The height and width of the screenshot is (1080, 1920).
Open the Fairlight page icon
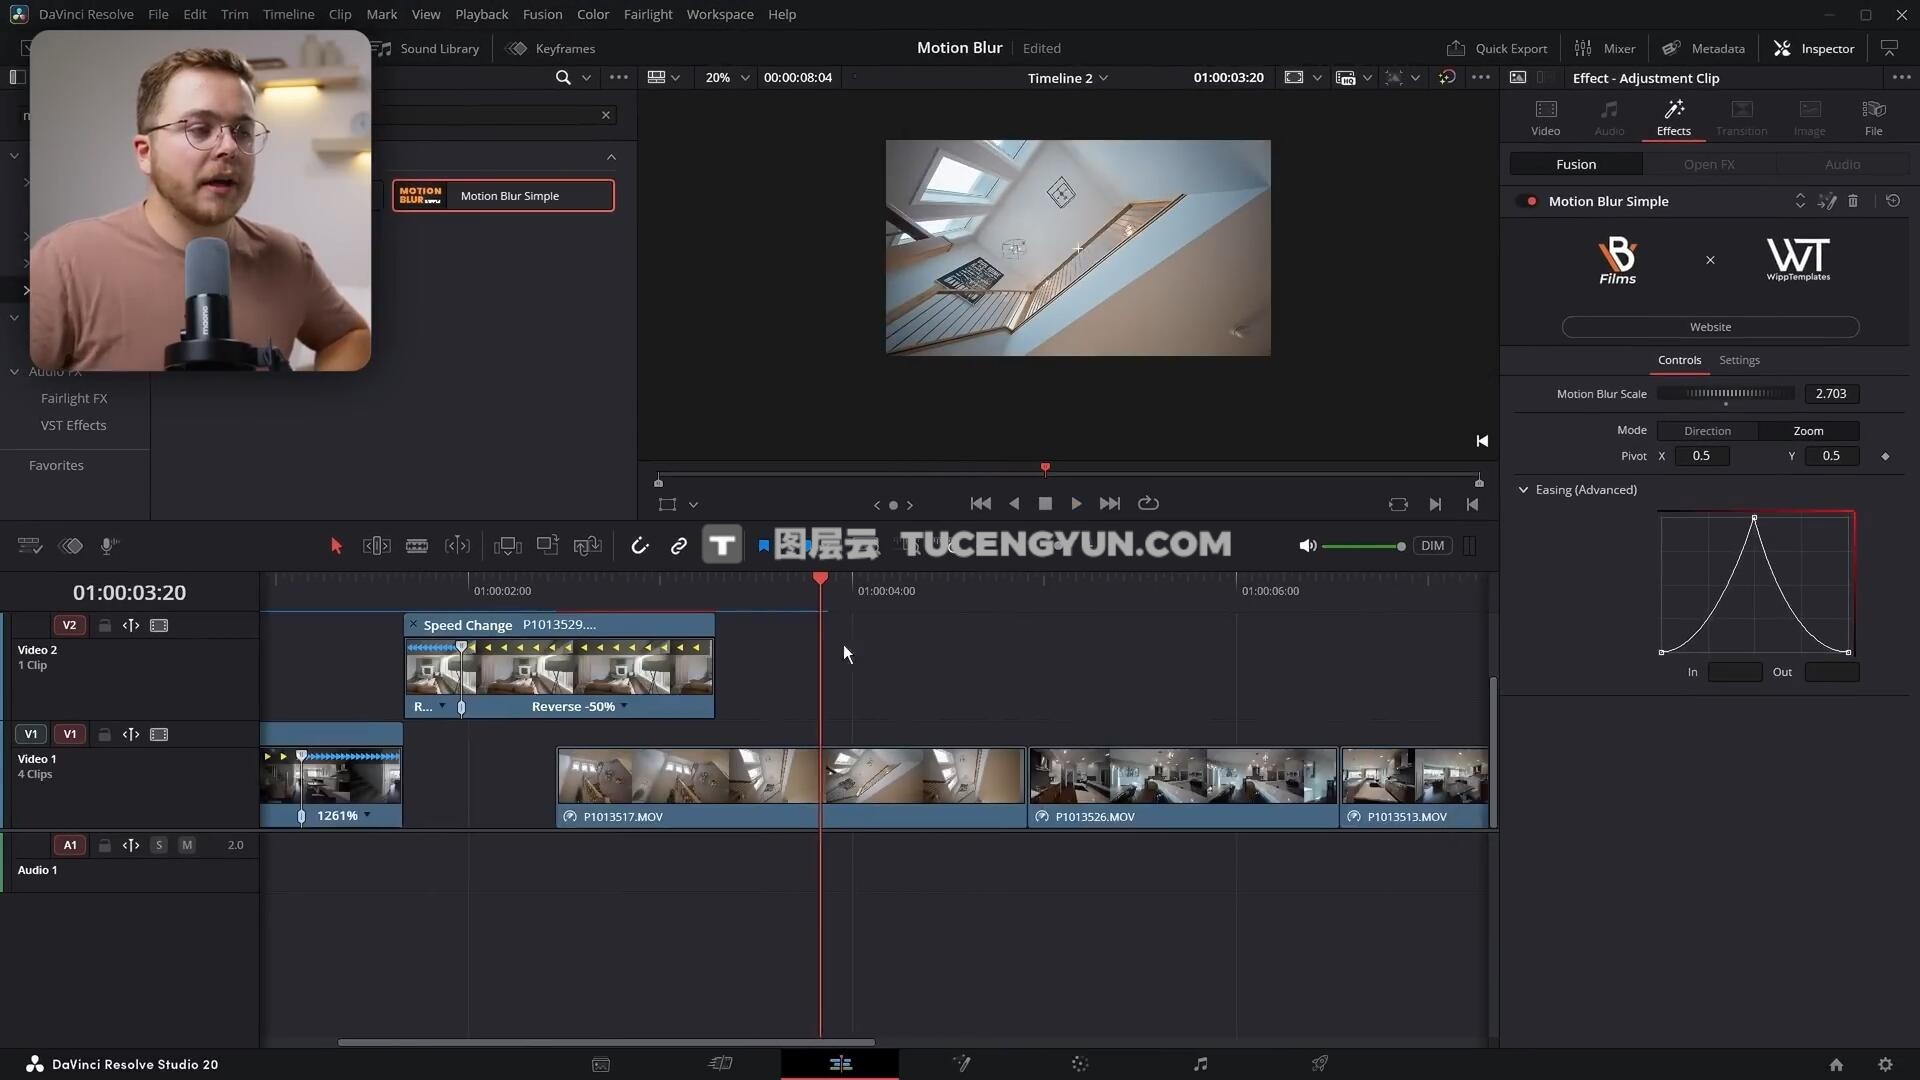[x=1200, y=1064]
